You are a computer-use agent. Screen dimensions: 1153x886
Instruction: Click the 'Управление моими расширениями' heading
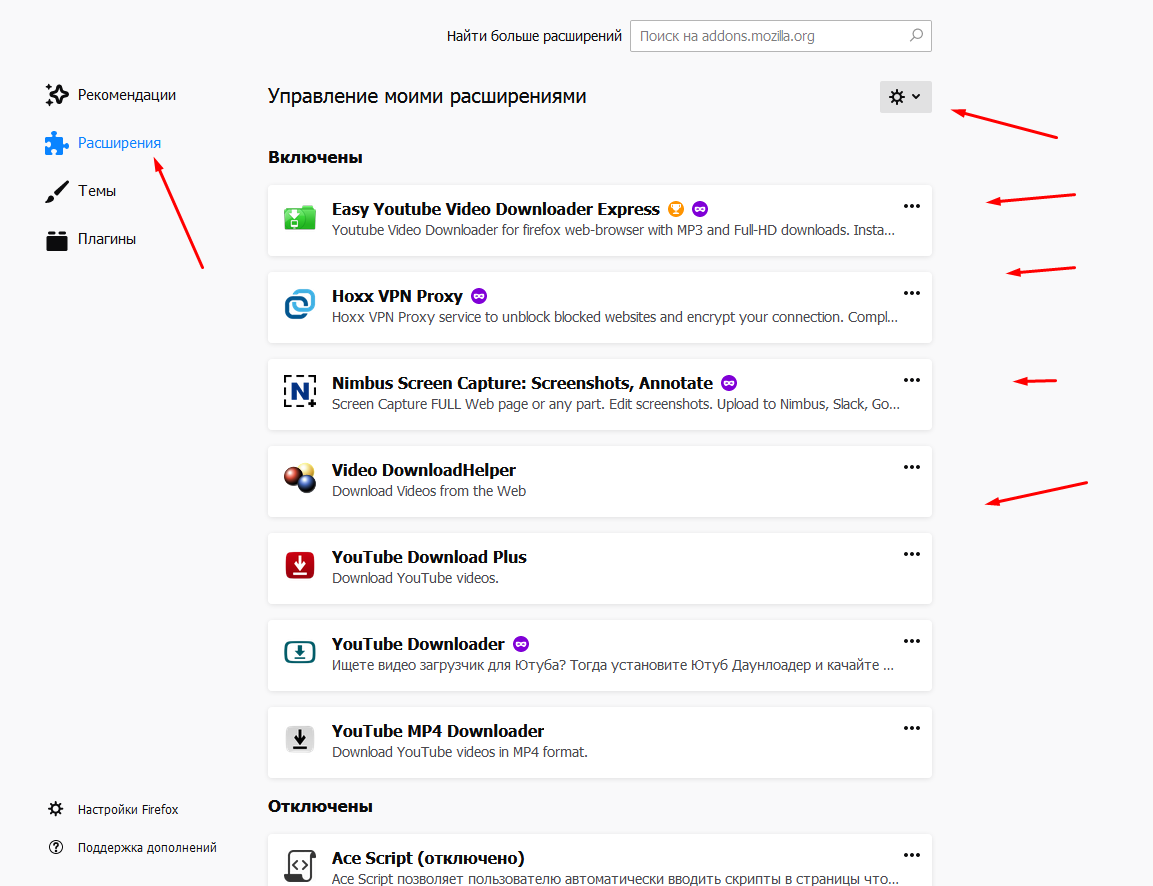[426, 96]
